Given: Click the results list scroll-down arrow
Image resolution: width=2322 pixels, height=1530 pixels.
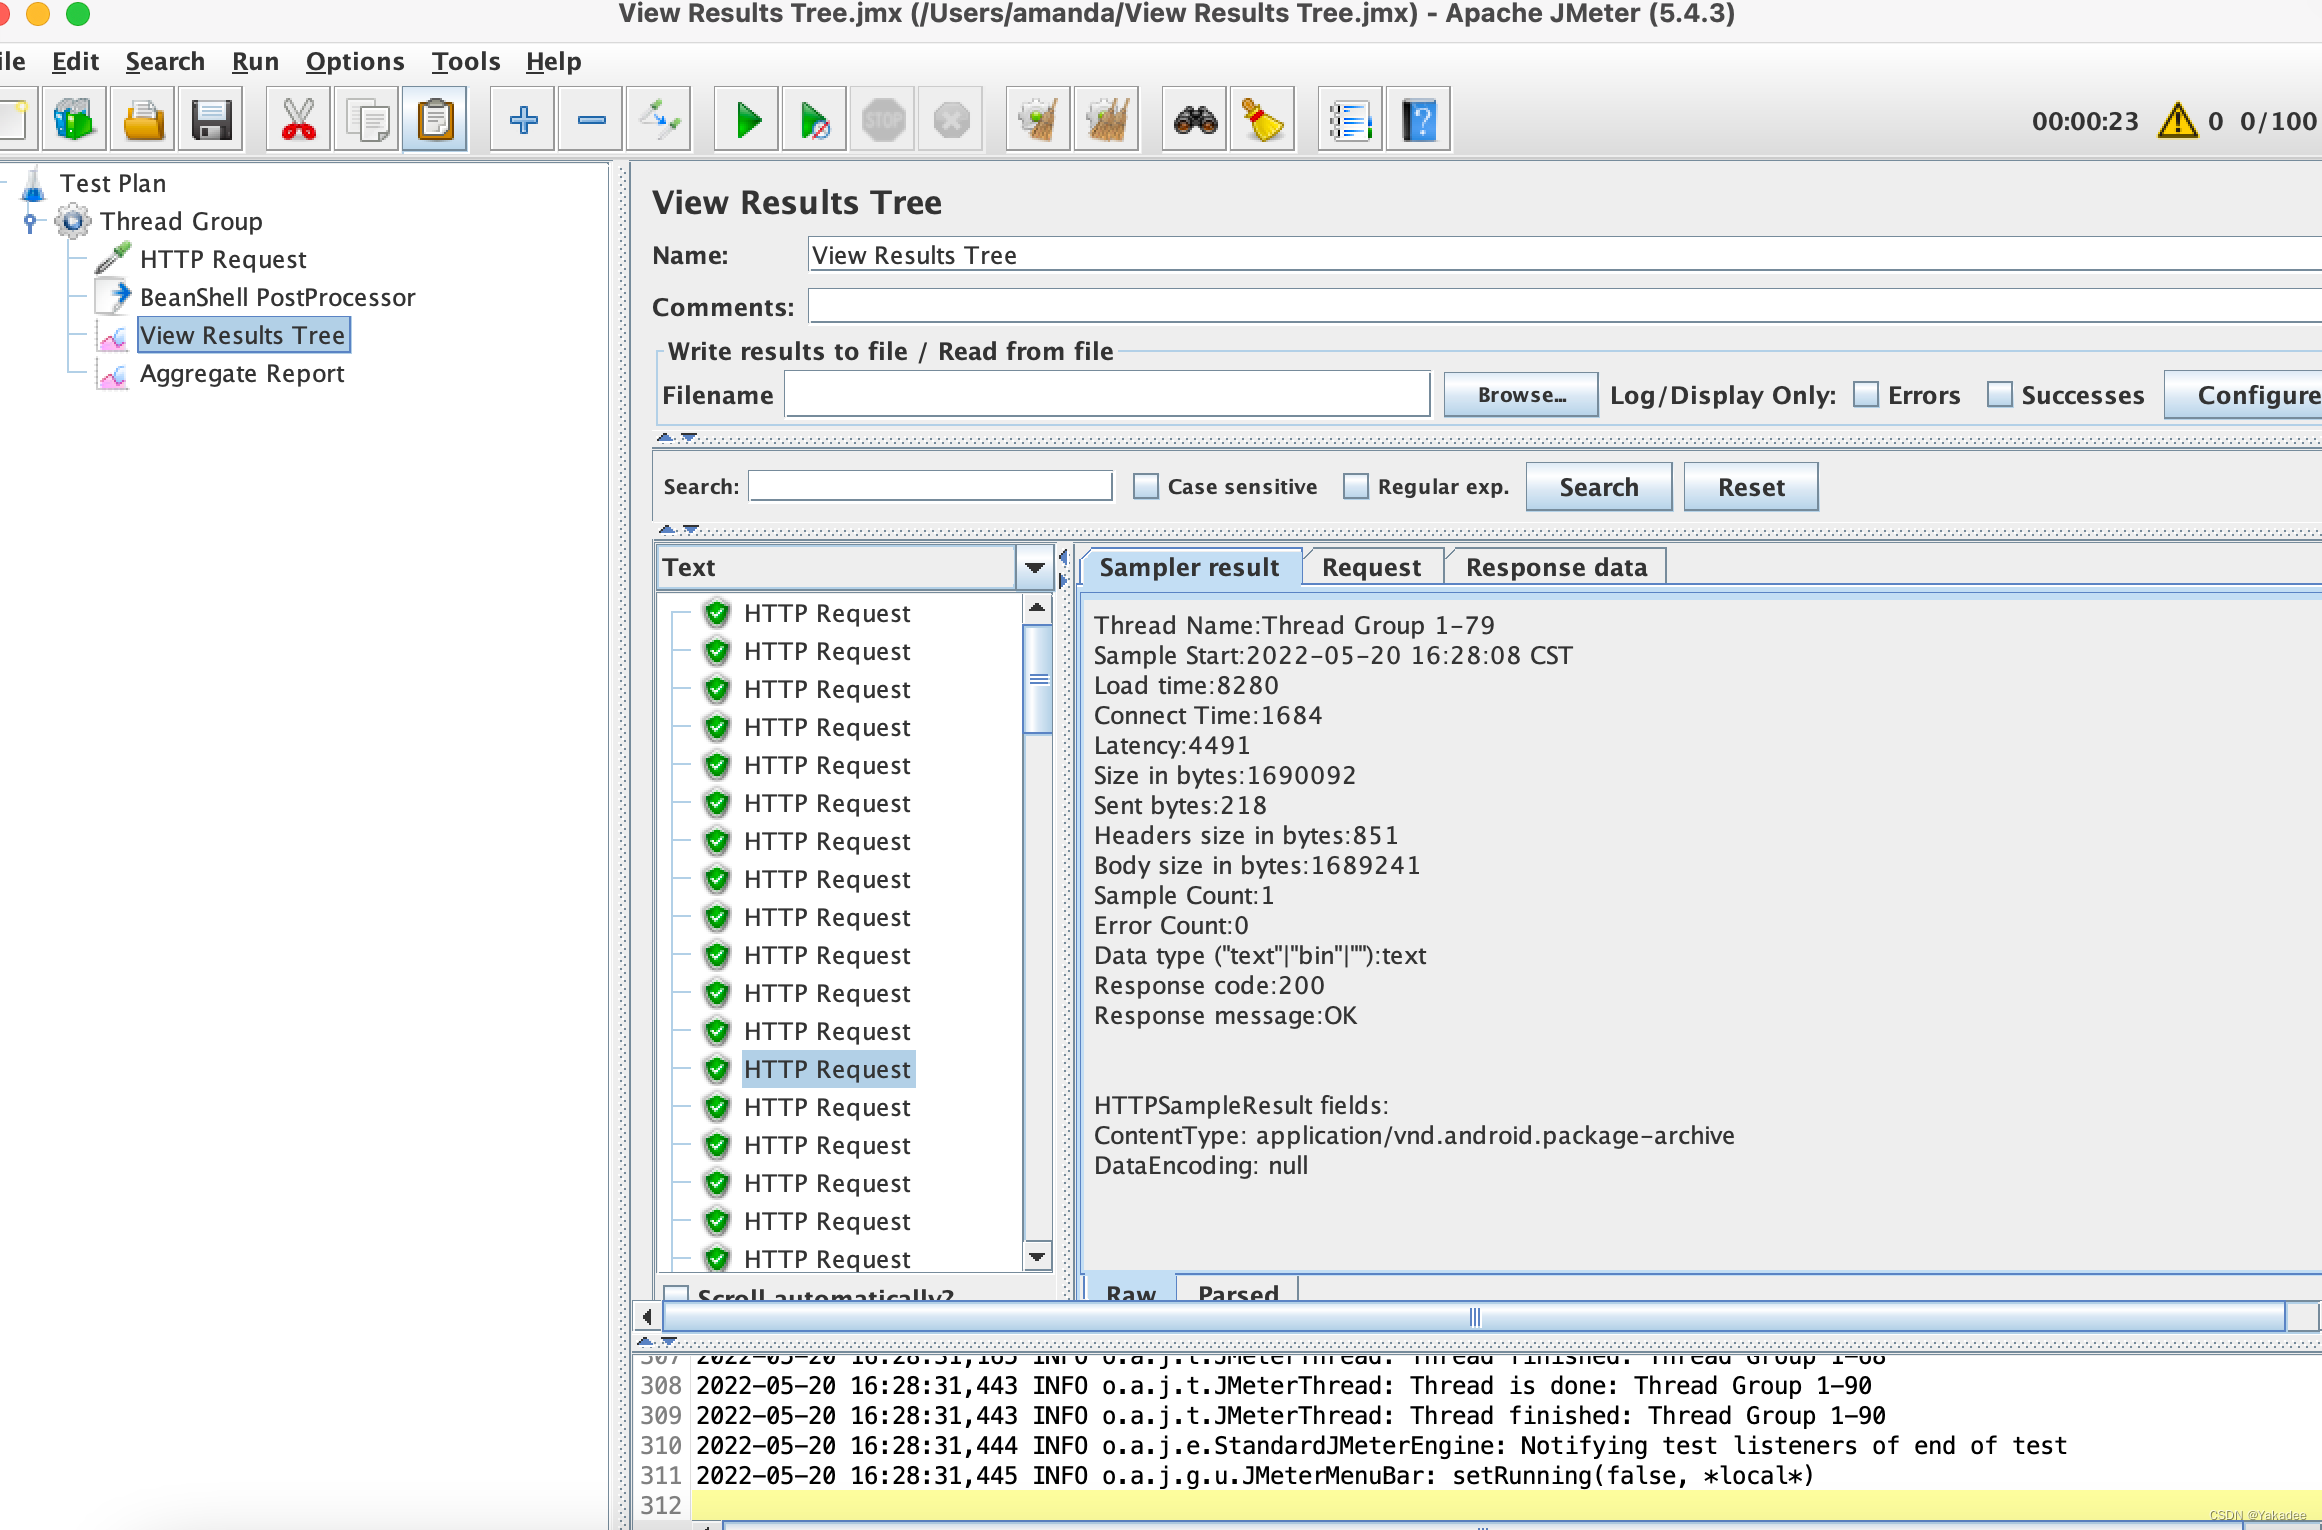Looking at the screenshot, I should pos(1038,1257).
